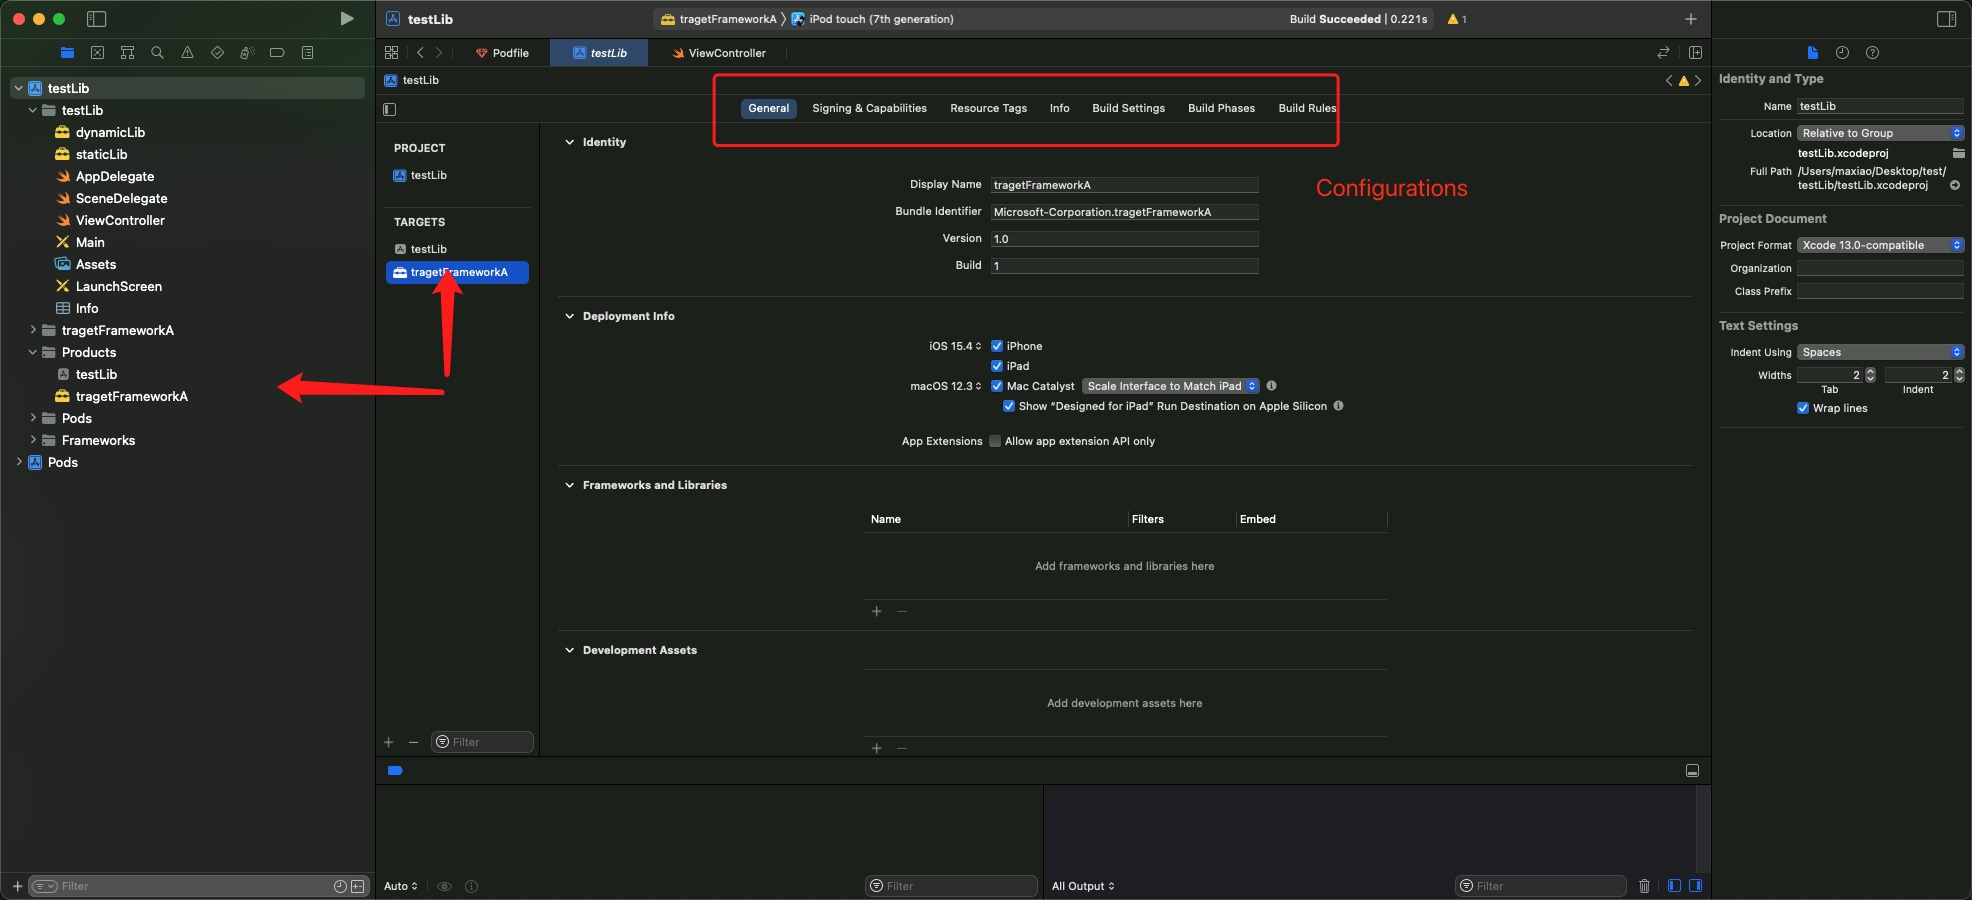Run the project with the play button
This screenshot has height=900, width=1972.
tap(346, 19)
